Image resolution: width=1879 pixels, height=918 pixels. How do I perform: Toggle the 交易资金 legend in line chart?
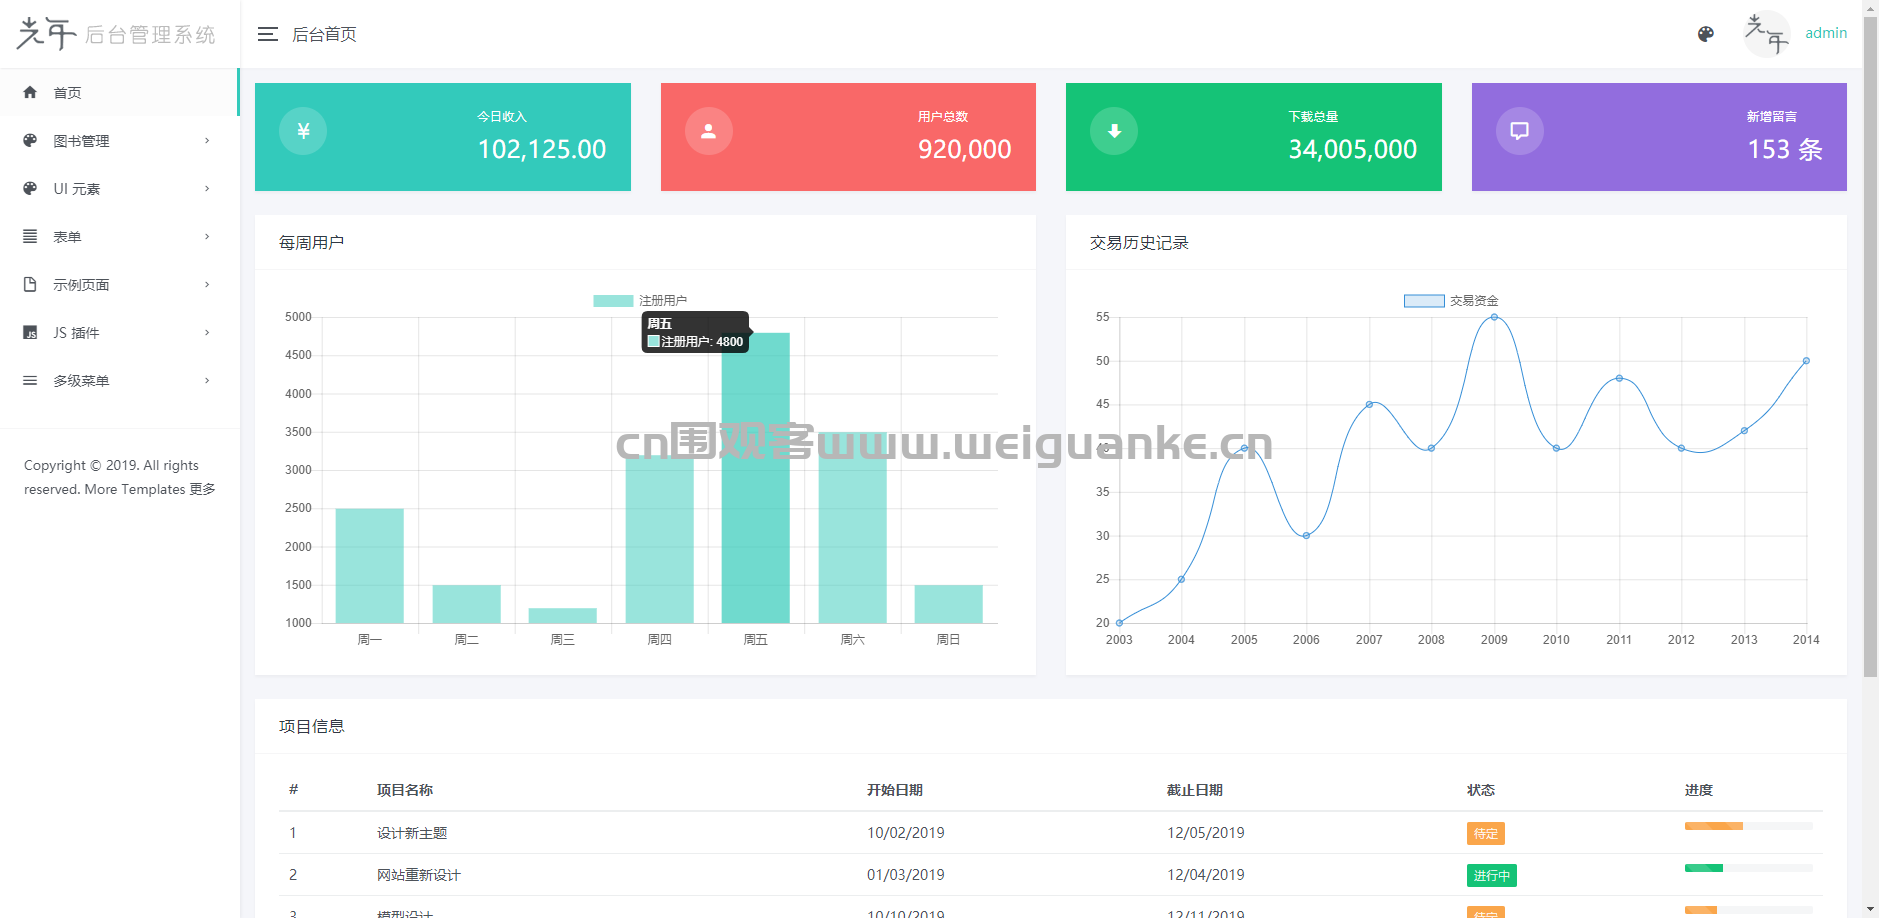click(1451, 301)
